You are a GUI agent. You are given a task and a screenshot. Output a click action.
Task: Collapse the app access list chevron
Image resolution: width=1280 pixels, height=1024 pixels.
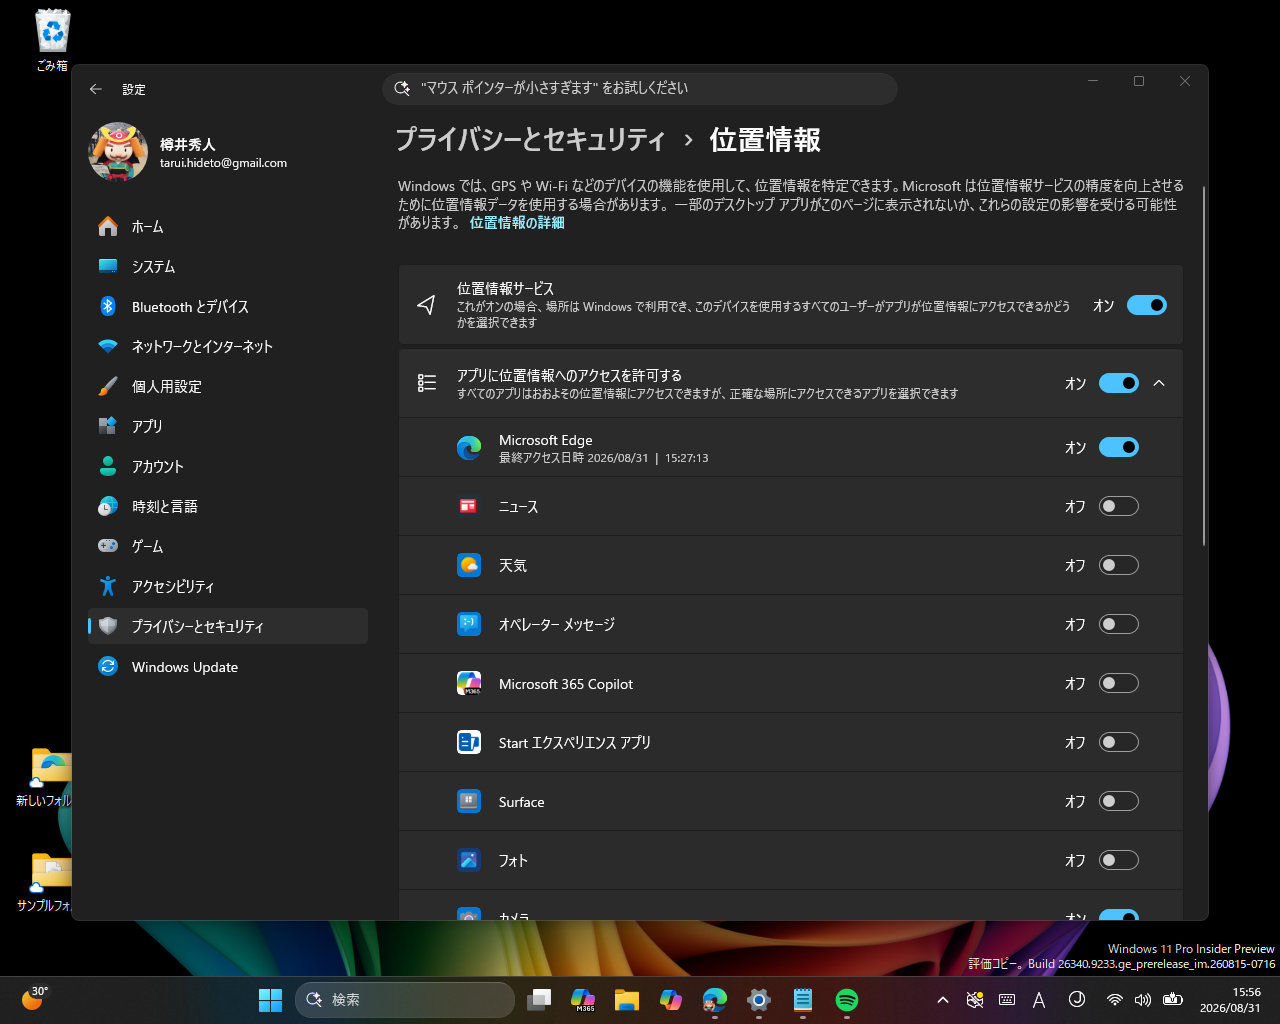click(x=1159, y=383)
